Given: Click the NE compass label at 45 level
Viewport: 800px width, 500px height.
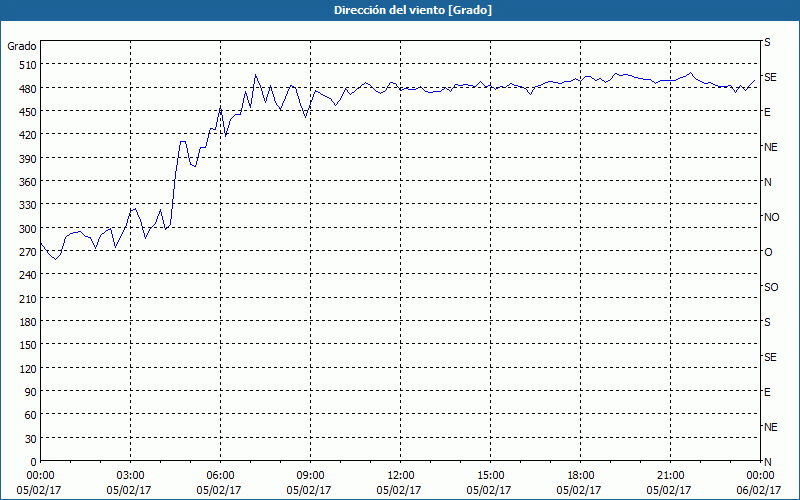Looking at the screenshot, I should (770, 427).
